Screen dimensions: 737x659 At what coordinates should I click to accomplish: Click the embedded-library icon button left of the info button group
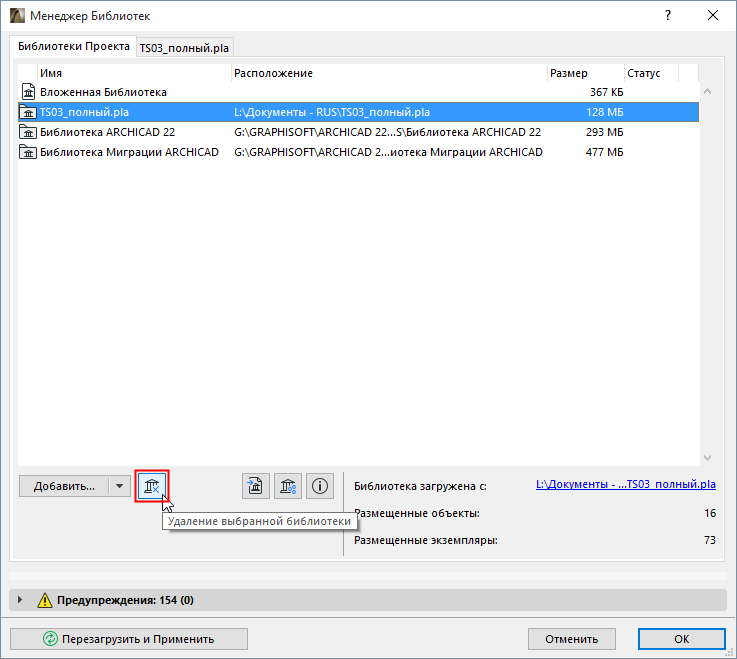pos(256,486)
